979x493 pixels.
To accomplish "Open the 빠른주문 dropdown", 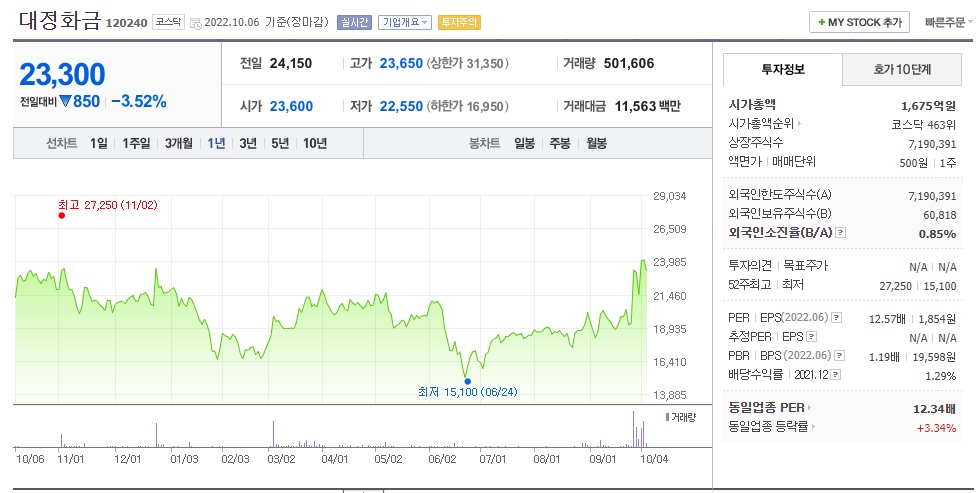I will 948,22.
